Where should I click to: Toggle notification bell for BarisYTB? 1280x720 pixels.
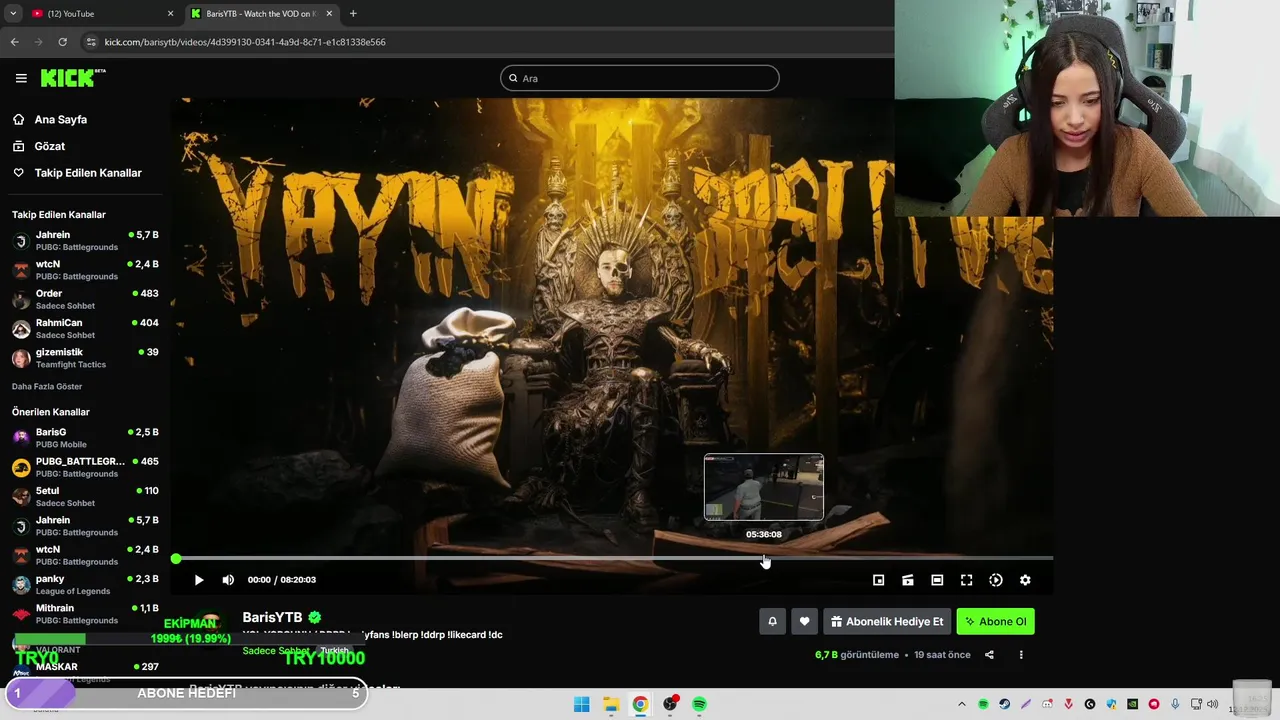pyautogui.click(x=772, y=621)
